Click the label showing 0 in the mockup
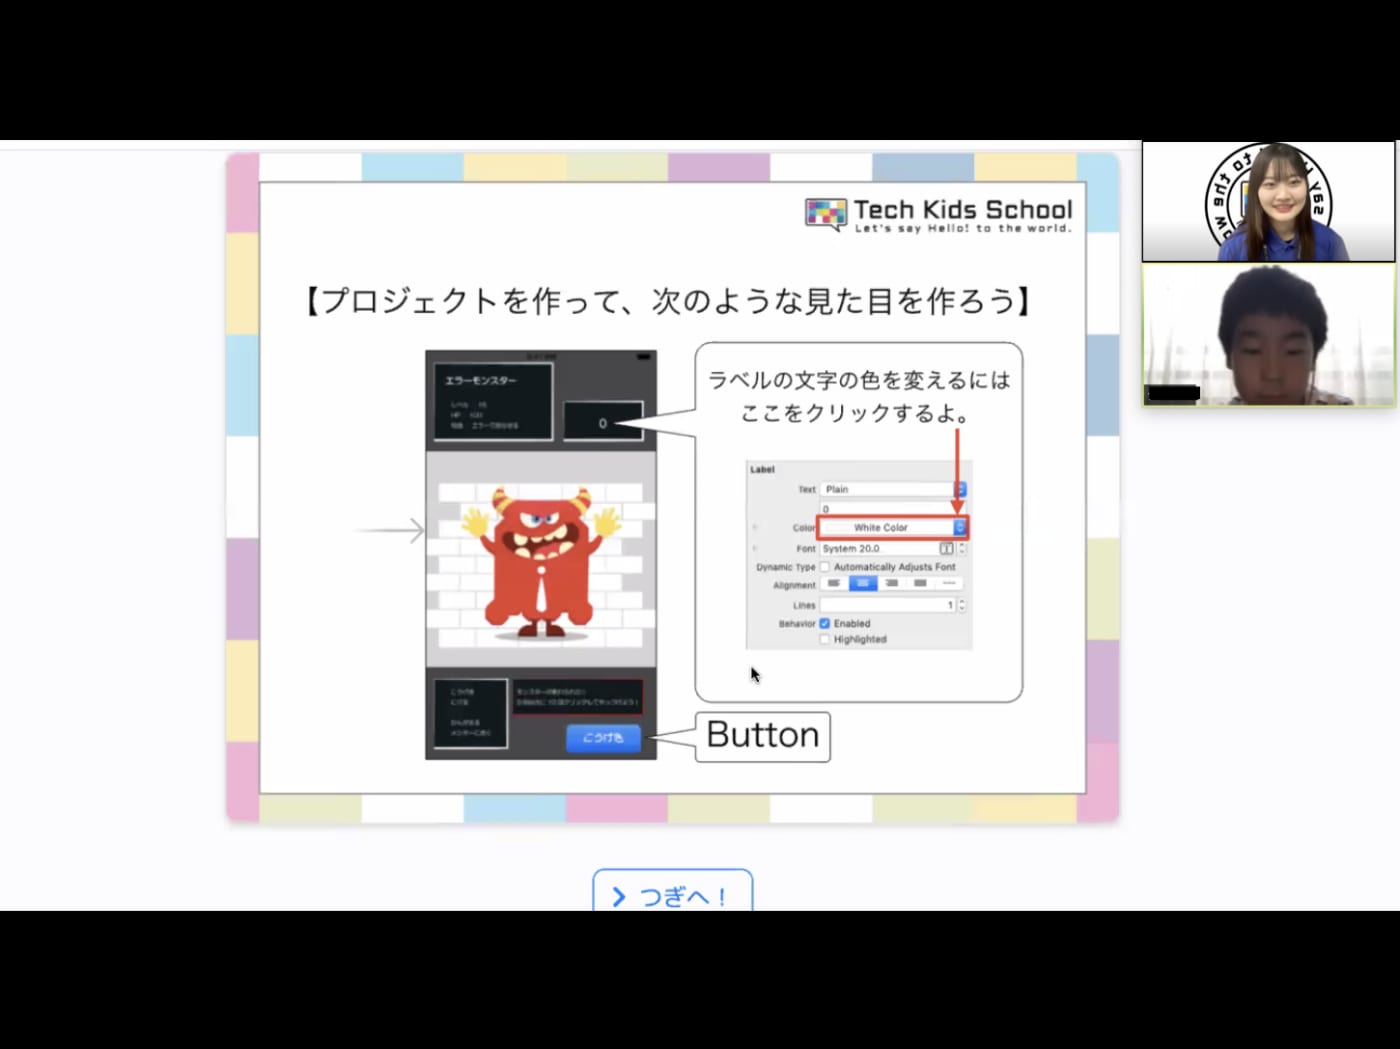This screenshot has height=1049, width=1400. (603, 422)
